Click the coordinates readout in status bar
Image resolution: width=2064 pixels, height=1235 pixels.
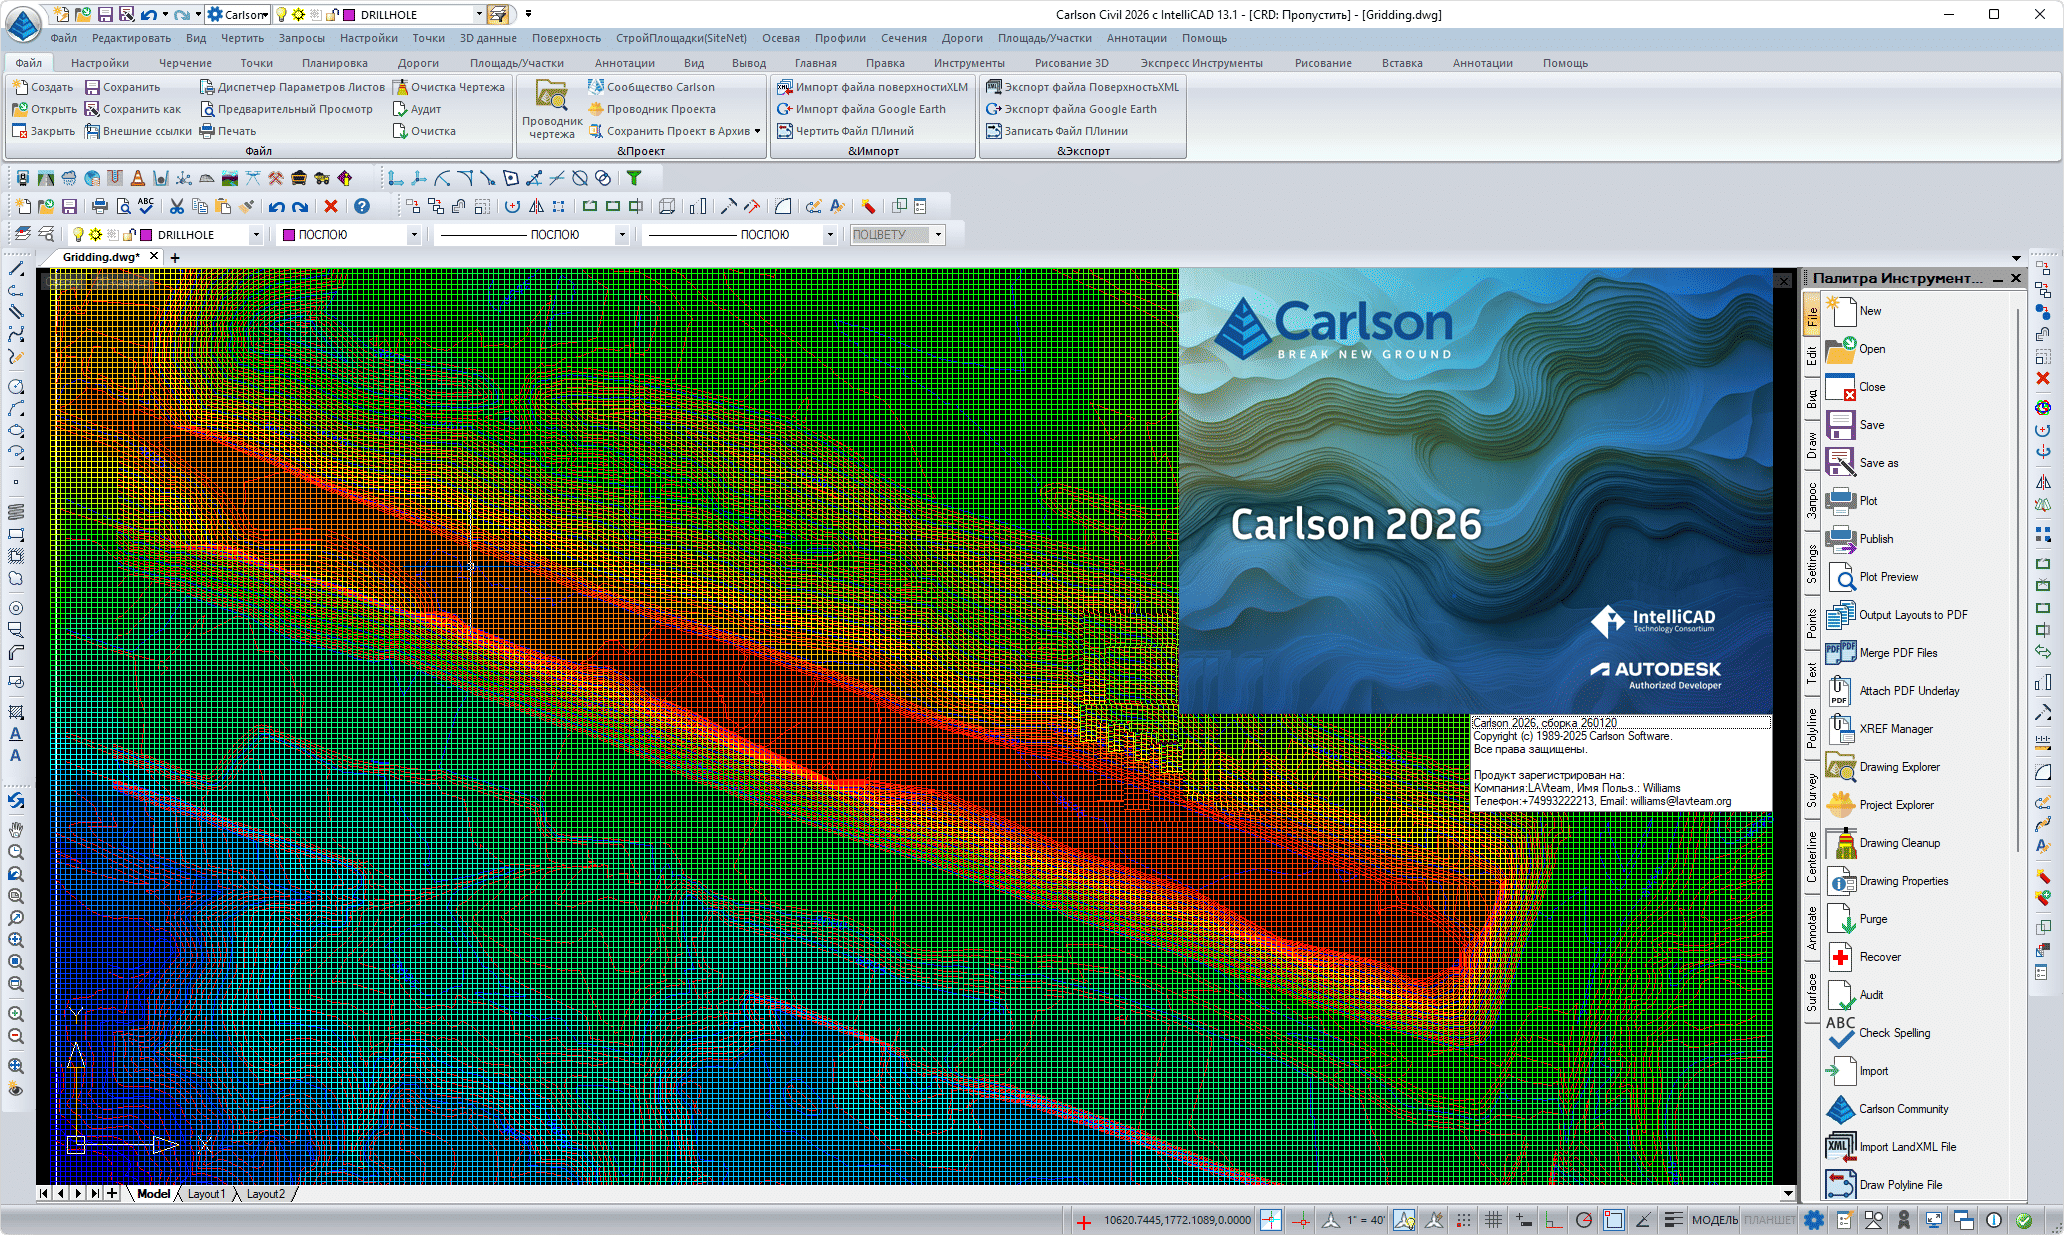[1177, 1220]
